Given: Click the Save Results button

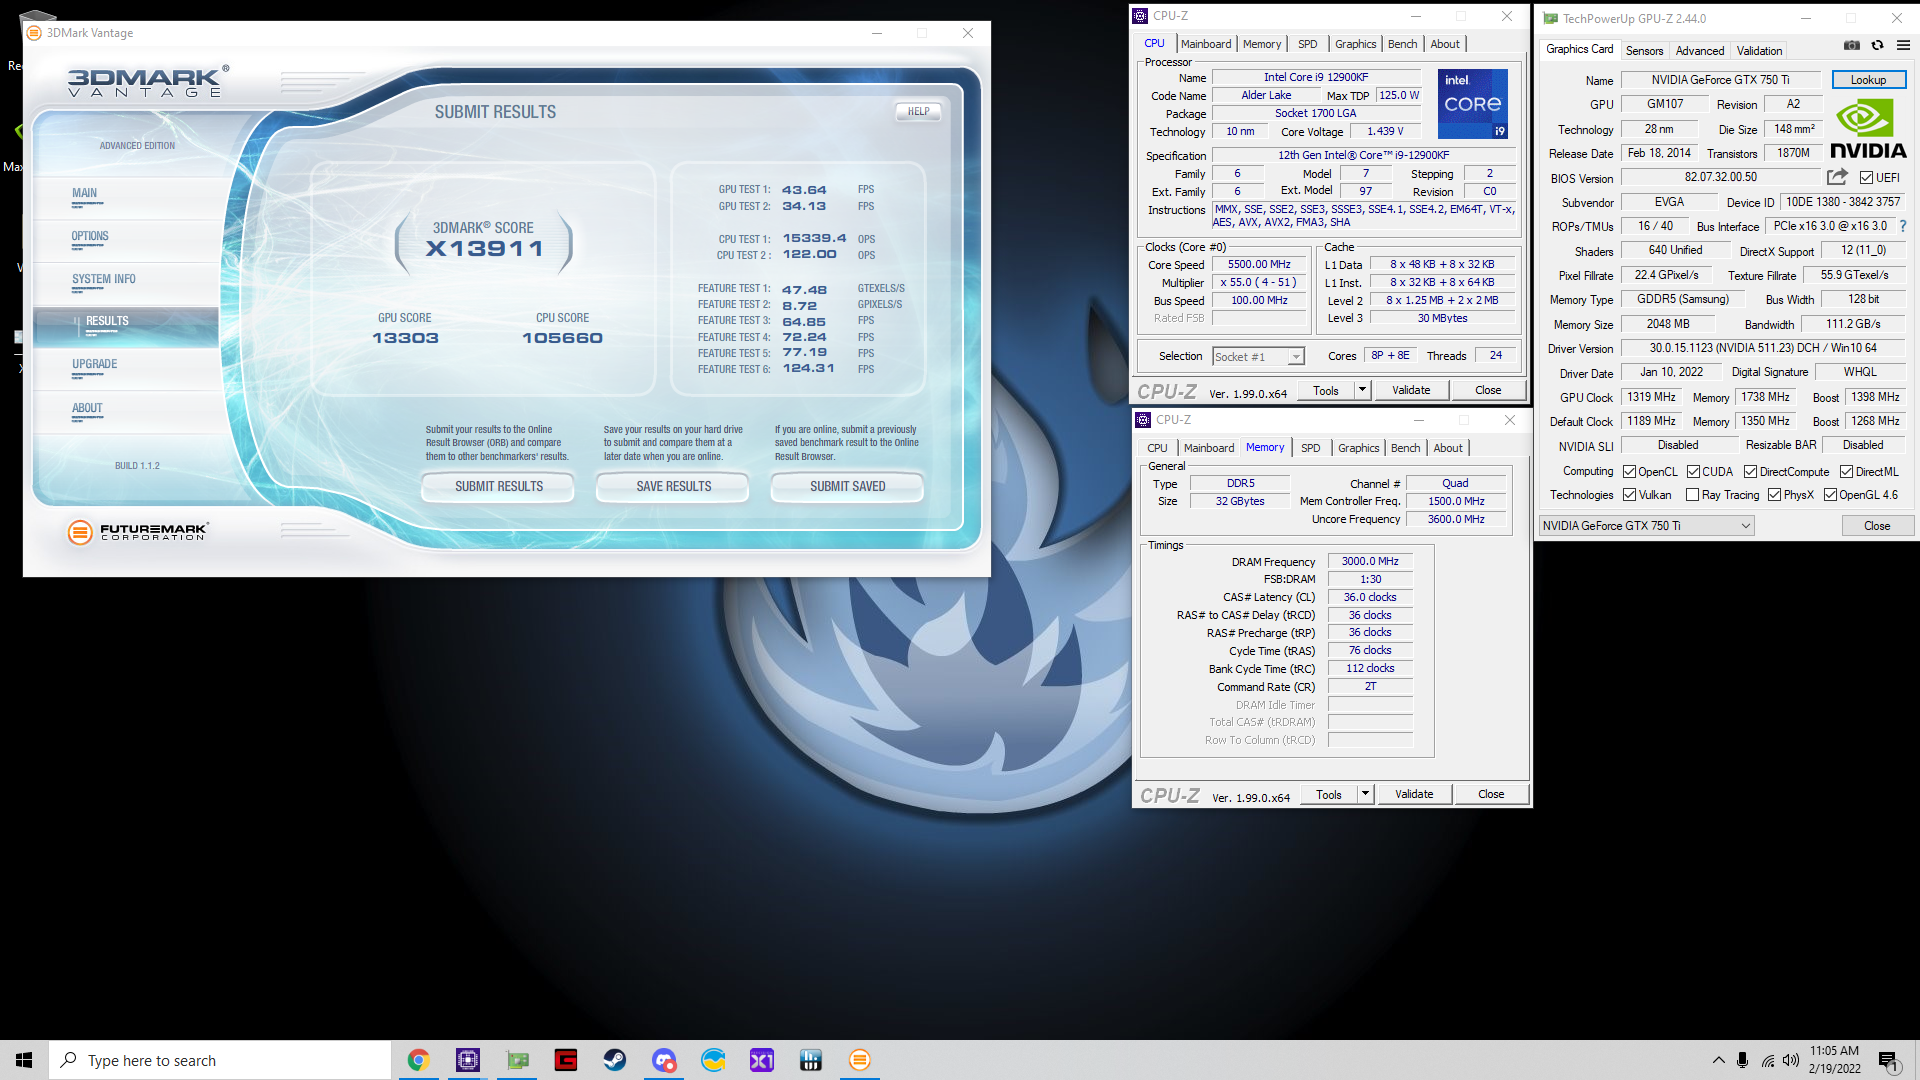Looking at the screenshot, I should click(673, 487).
